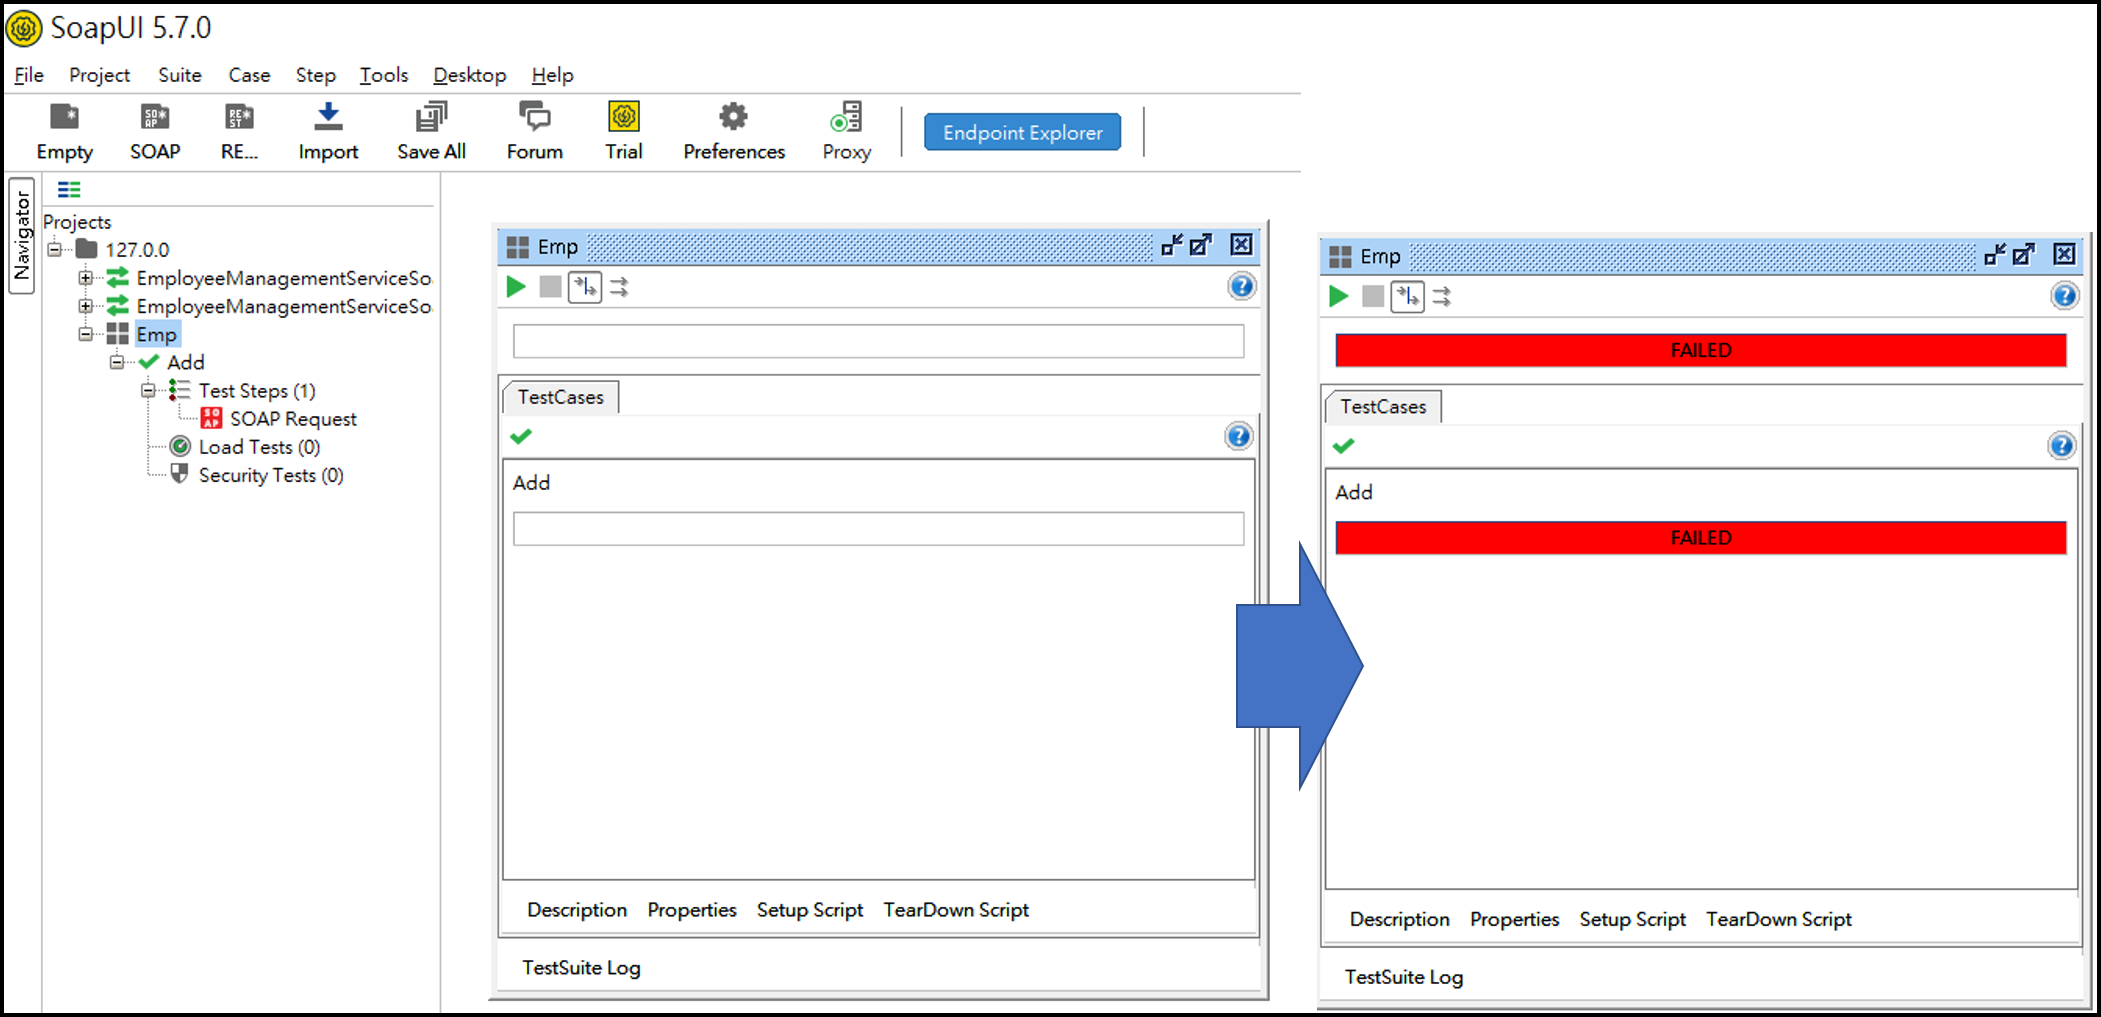The width and height of the screenshot is (2101, 1017).
Task: Open the Forum toolbar icon
Action: [535, 118]
